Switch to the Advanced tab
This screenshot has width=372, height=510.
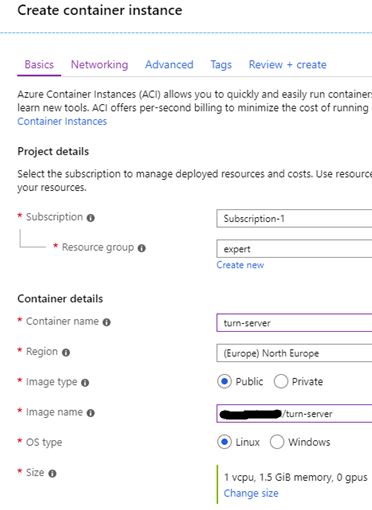point(169,64)
